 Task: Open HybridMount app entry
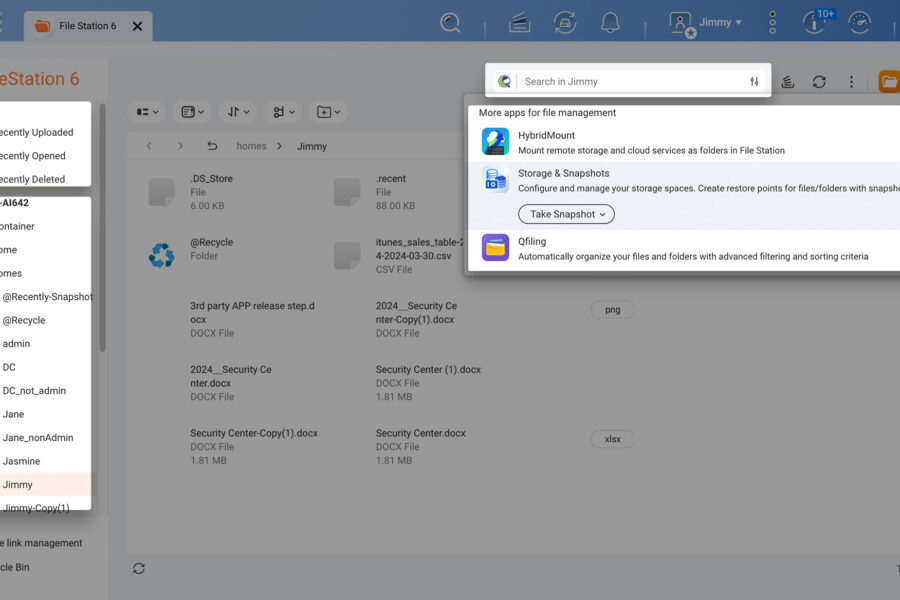click(684, 142)
